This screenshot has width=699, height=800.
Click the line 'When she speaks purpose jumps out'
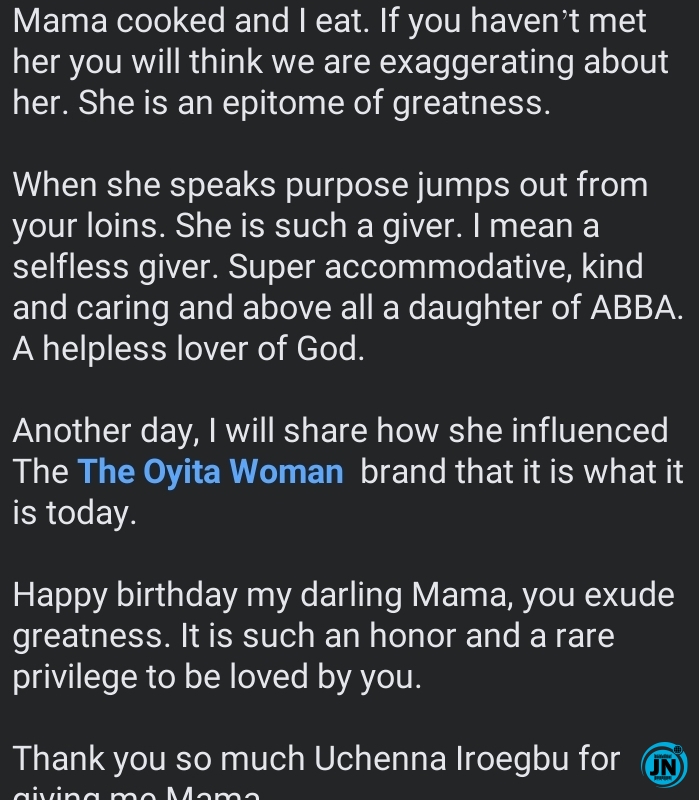[x=329, y=185]
